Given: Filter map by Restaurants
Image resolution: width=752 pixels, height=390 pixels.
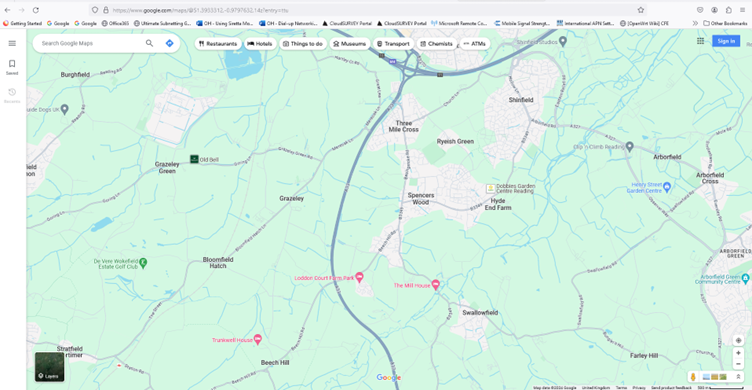Looking at the screenshot, I should tap(218, 44).
